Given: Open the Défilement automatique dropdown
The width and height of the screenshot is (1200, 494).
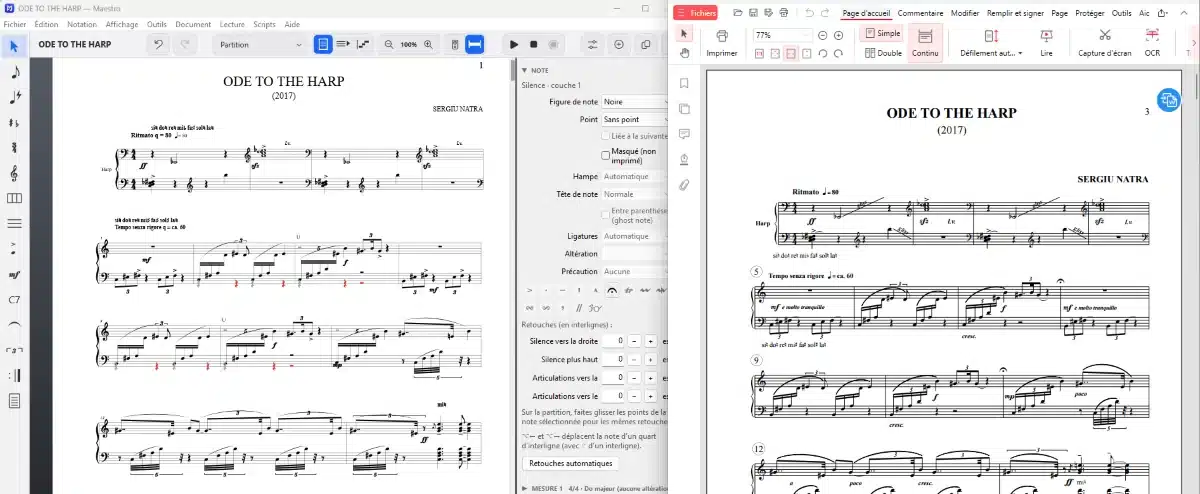Looking at the screenshot, I should 991,42.
